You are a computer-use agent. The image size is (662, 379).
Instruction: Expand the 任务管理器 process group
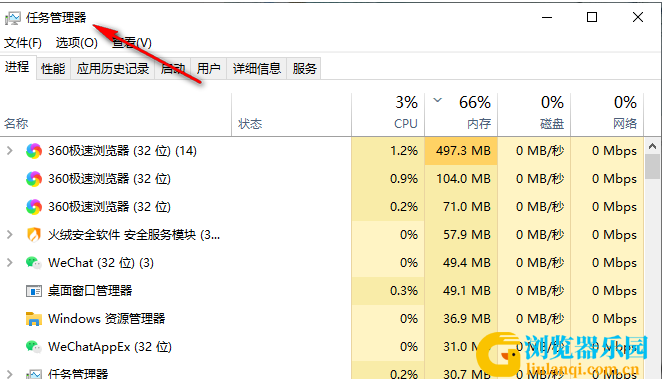[10, 374]
